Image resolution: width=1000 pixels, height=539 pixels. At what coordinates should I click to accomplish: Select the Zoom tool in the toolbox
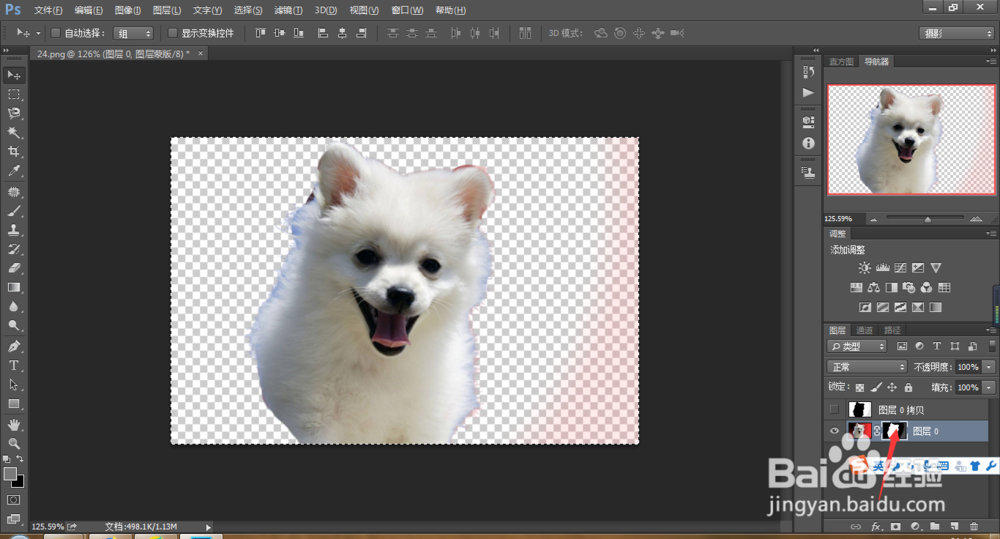[14, 442]
